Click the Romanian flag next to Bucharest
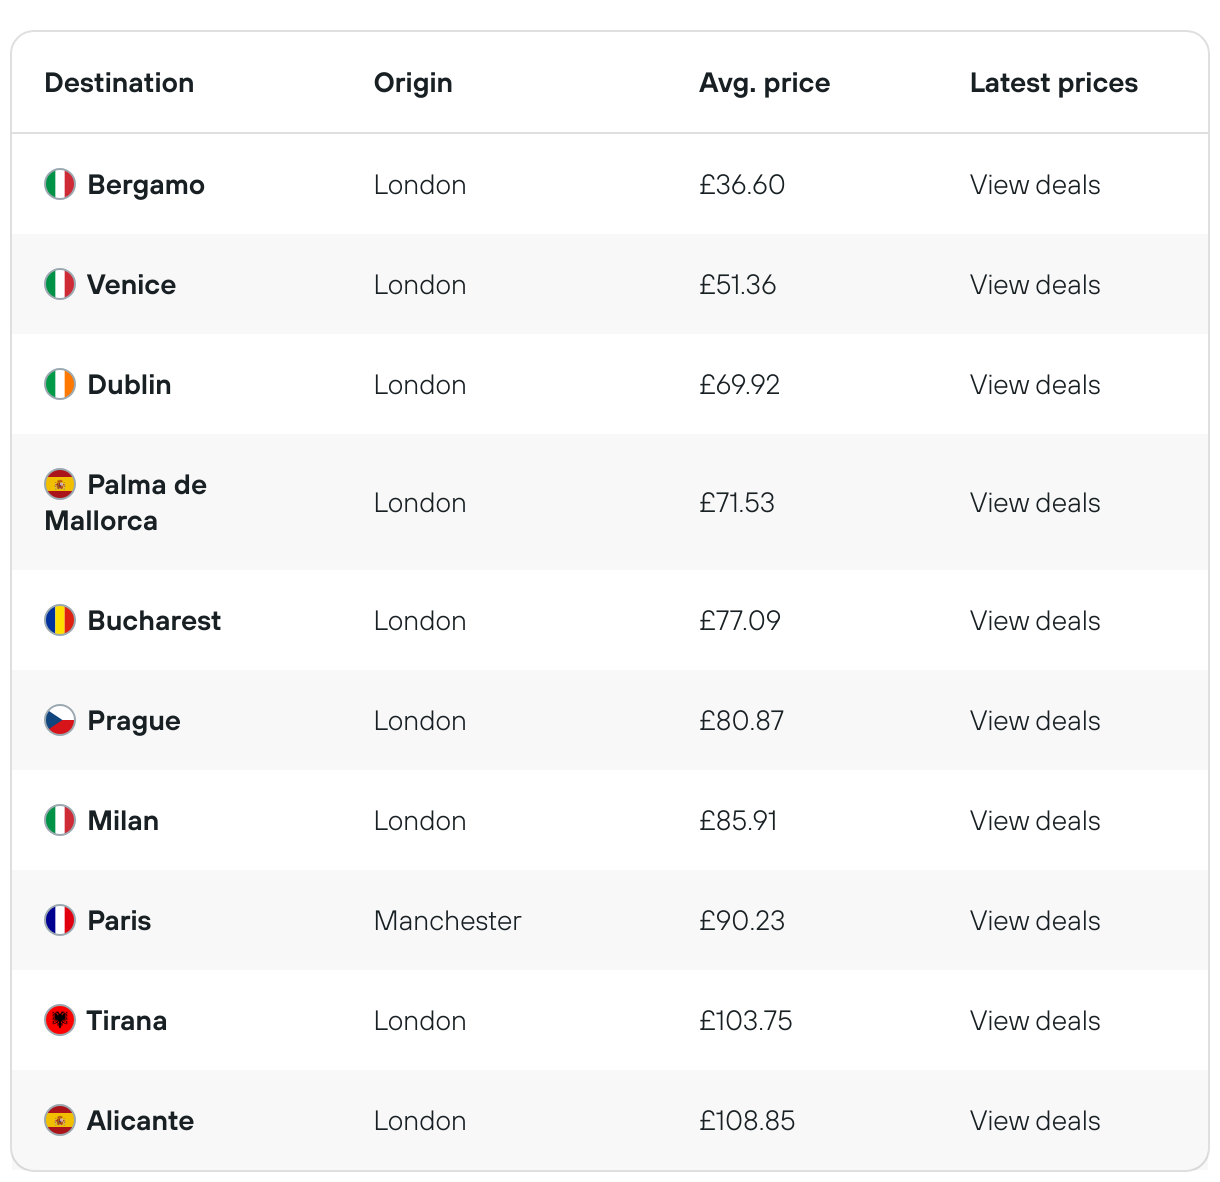The height and width of the screenshot is (1182, 1220). tap(60, 620)
